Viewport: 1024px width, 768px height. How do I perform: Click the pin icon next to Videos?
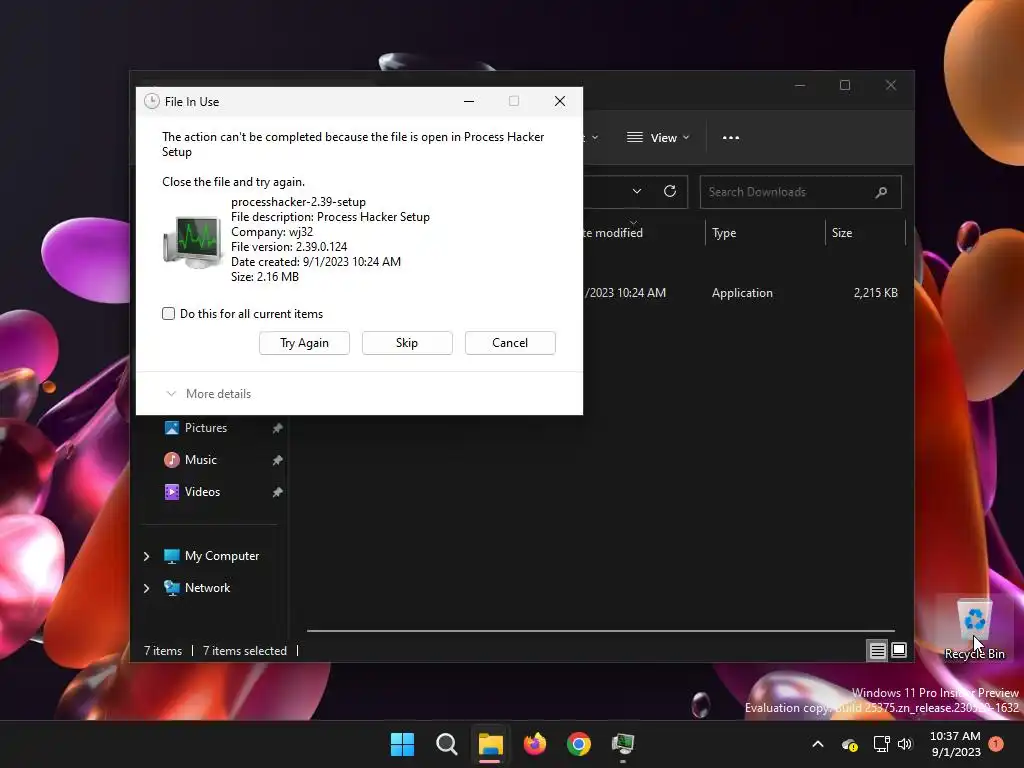[x=278, y=492]
